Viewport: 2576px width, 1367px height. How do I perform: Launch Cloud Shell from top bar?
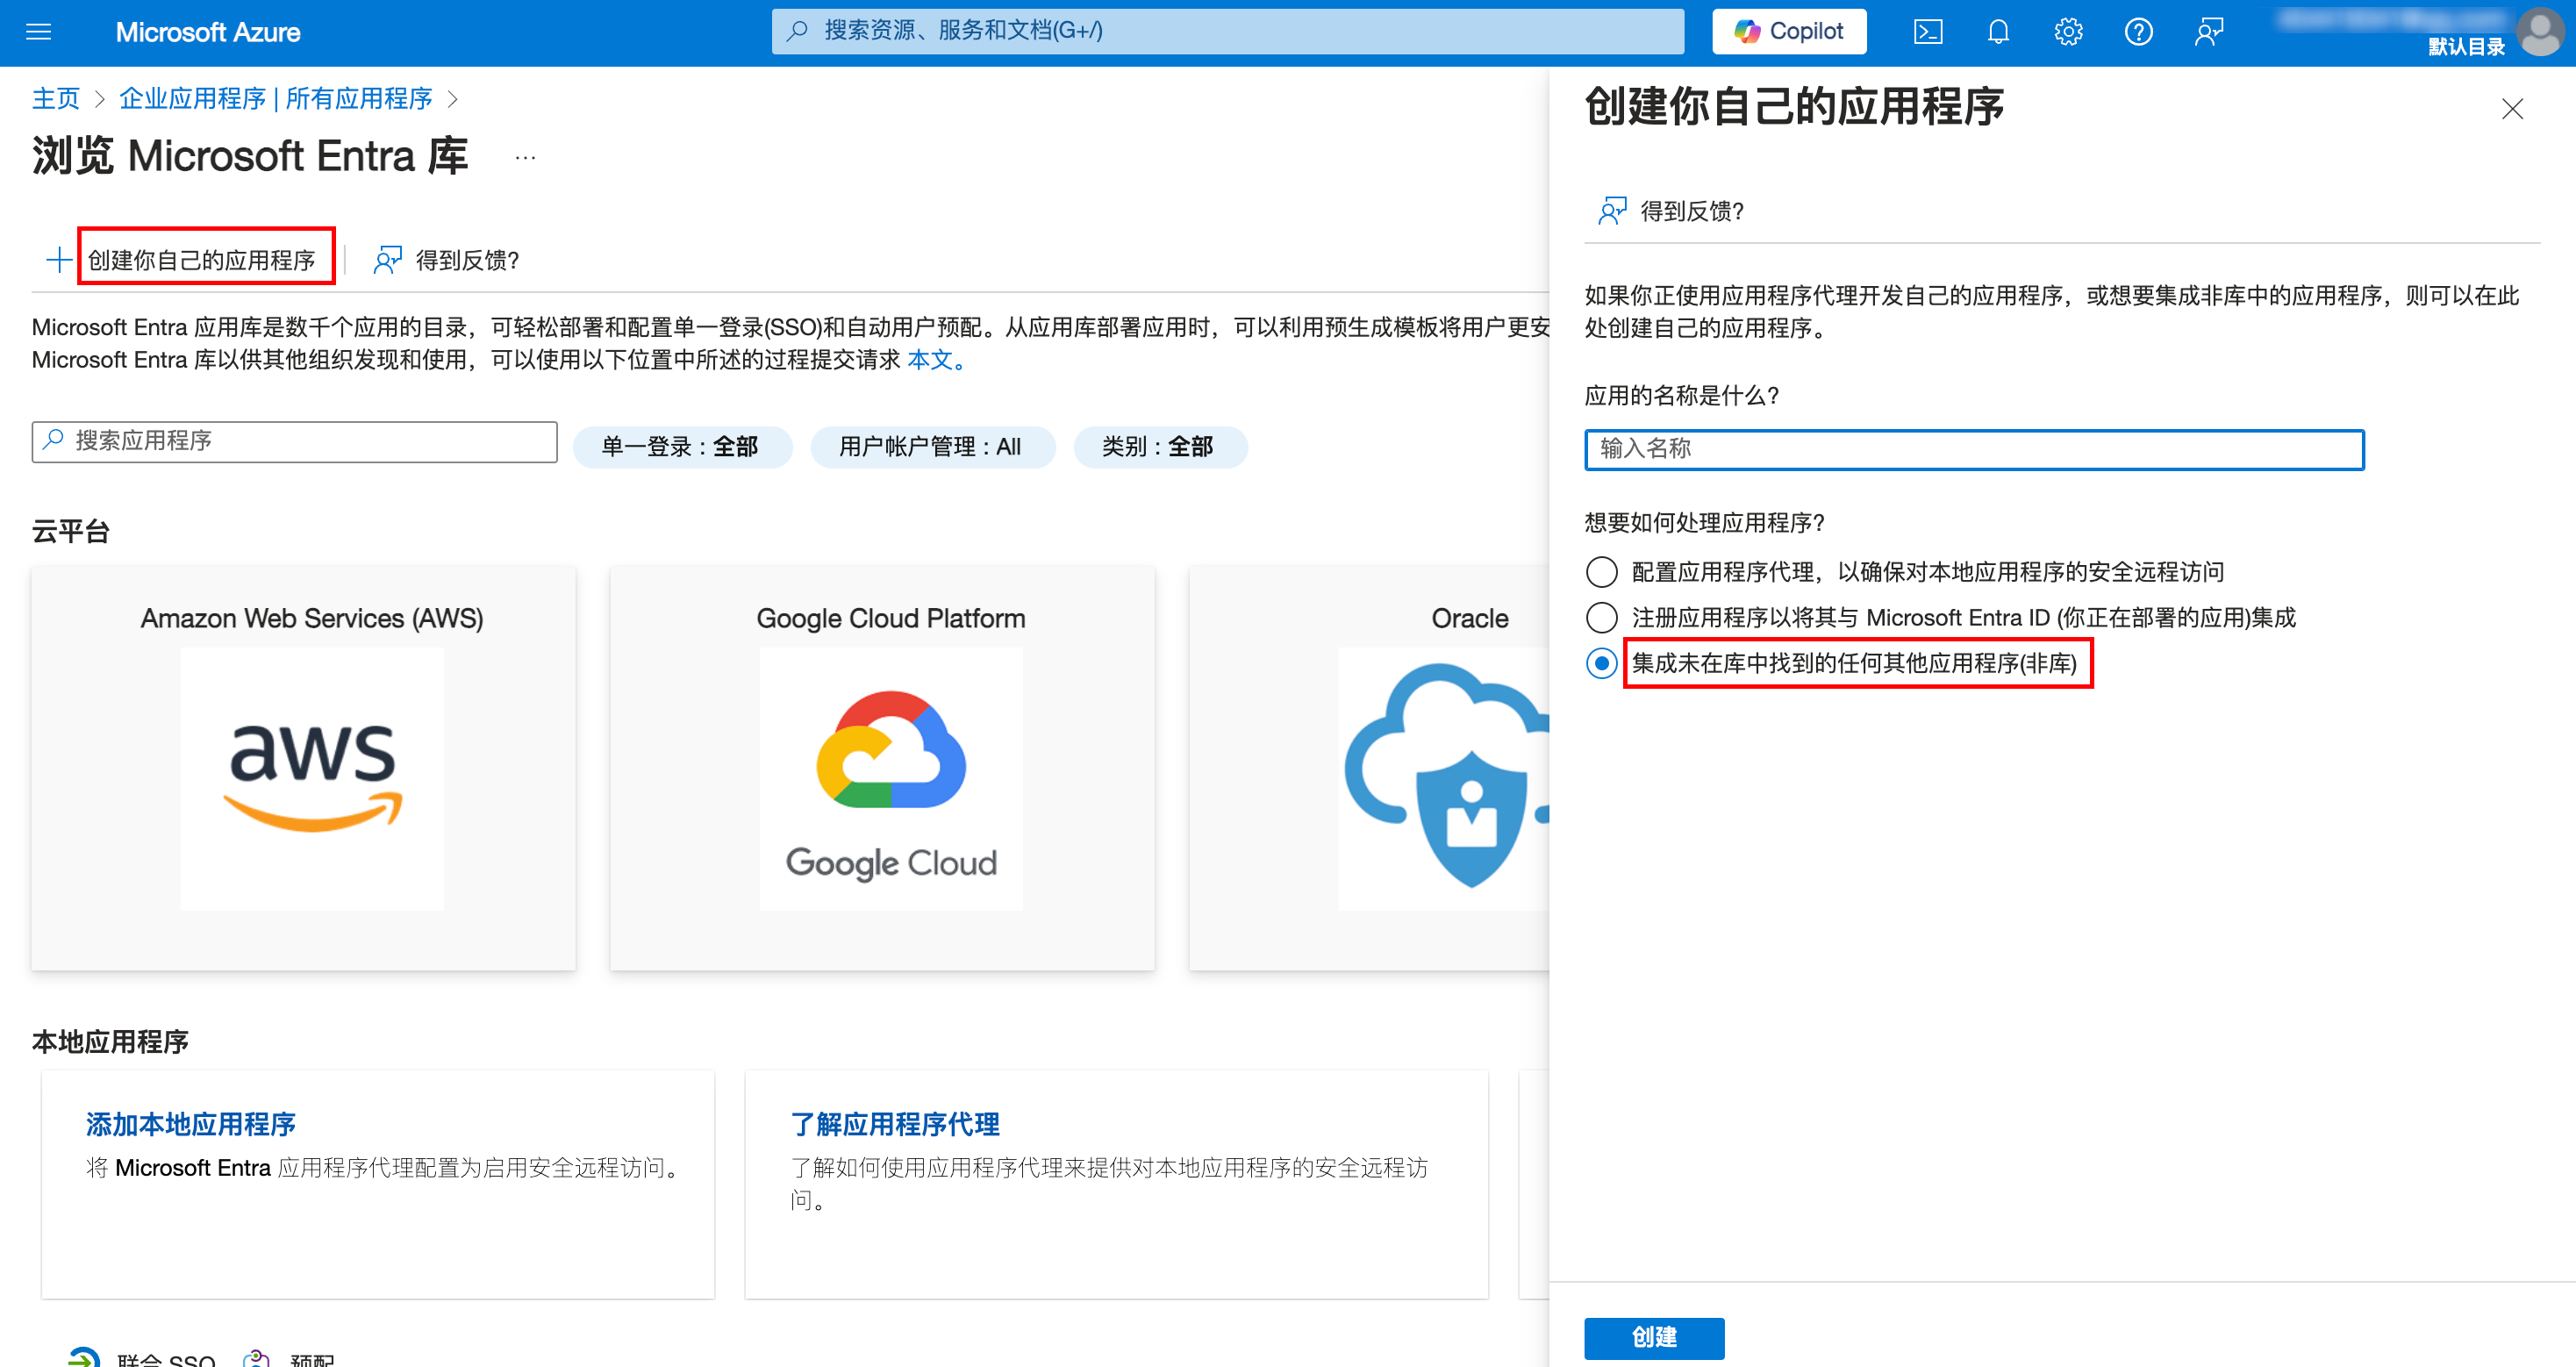click(1927, 32)
